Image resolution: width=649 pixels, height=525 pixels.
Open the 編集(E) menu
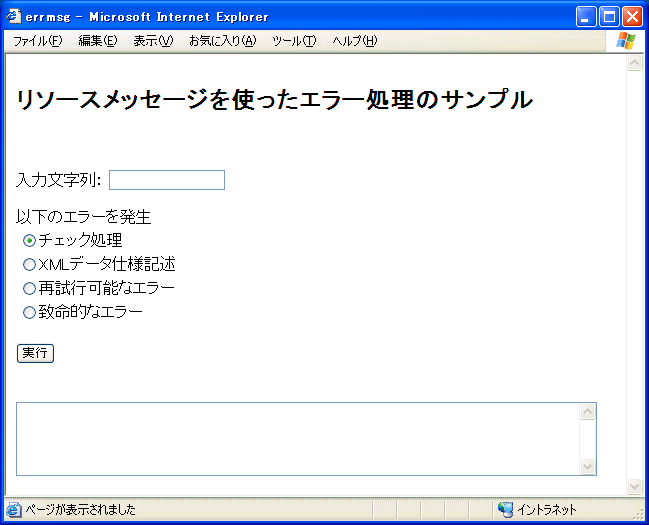click(98, 41)
